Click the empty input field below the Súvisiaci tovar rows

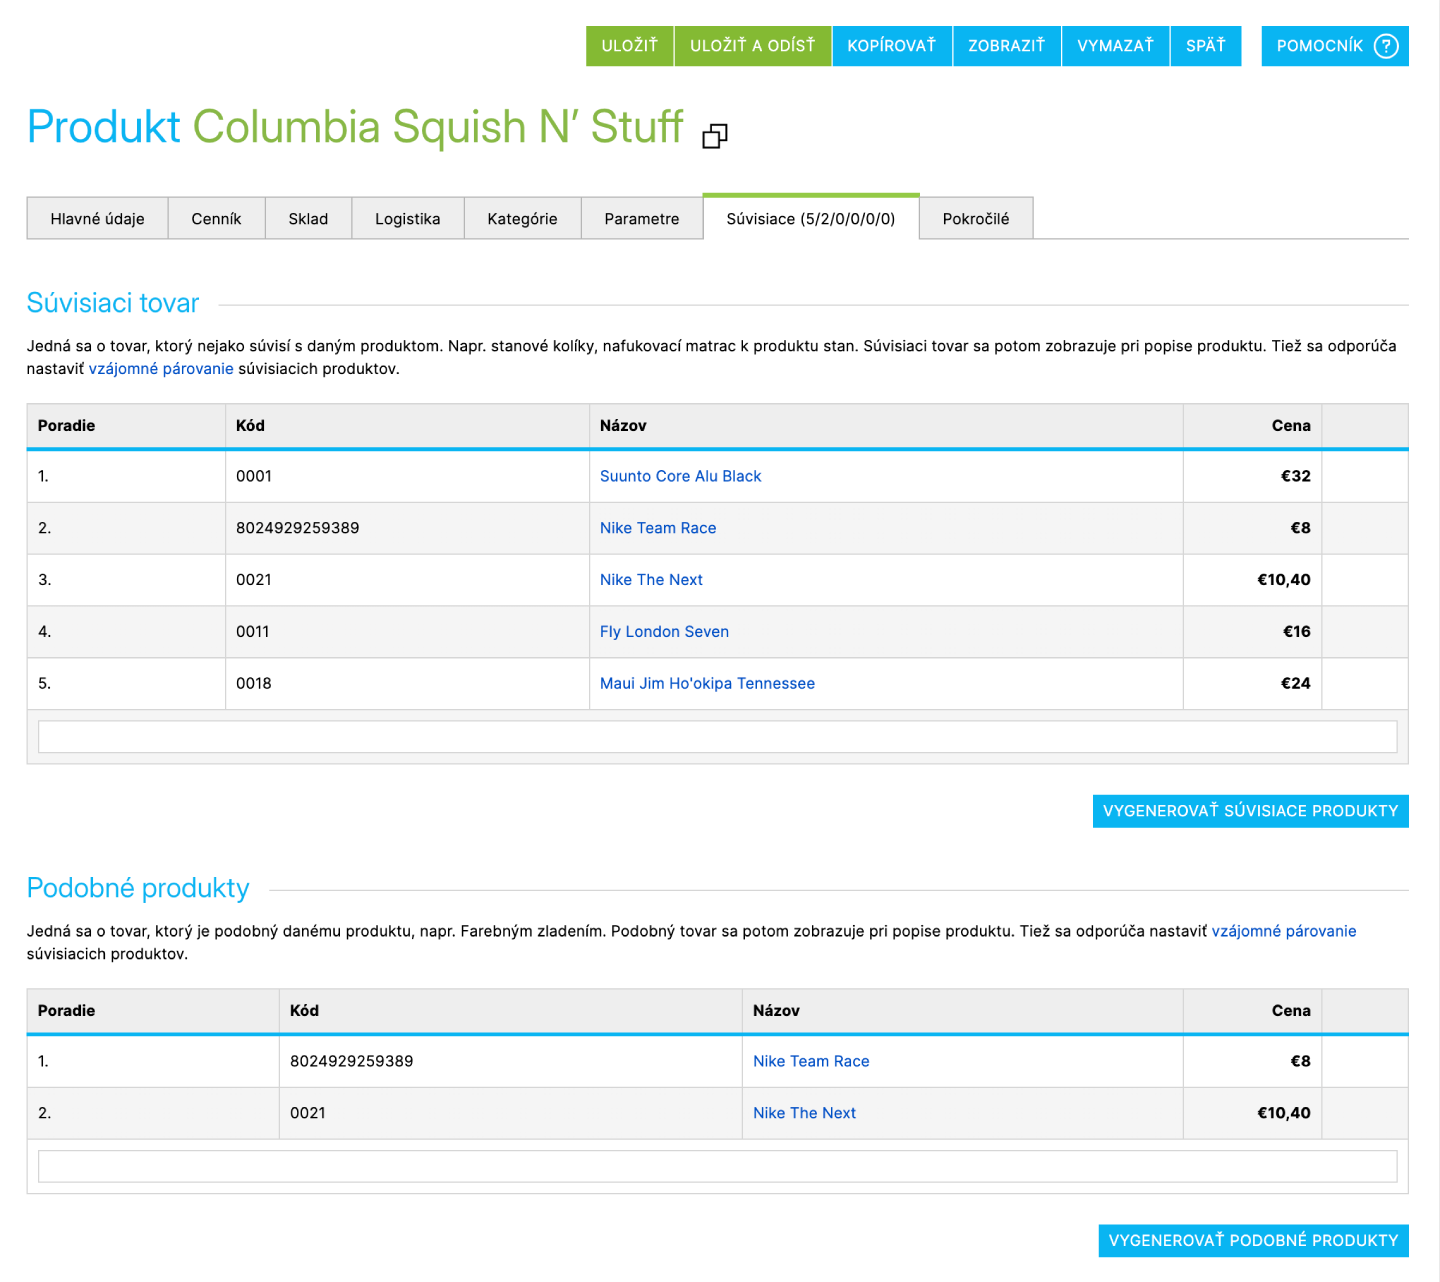click(717, 737)
